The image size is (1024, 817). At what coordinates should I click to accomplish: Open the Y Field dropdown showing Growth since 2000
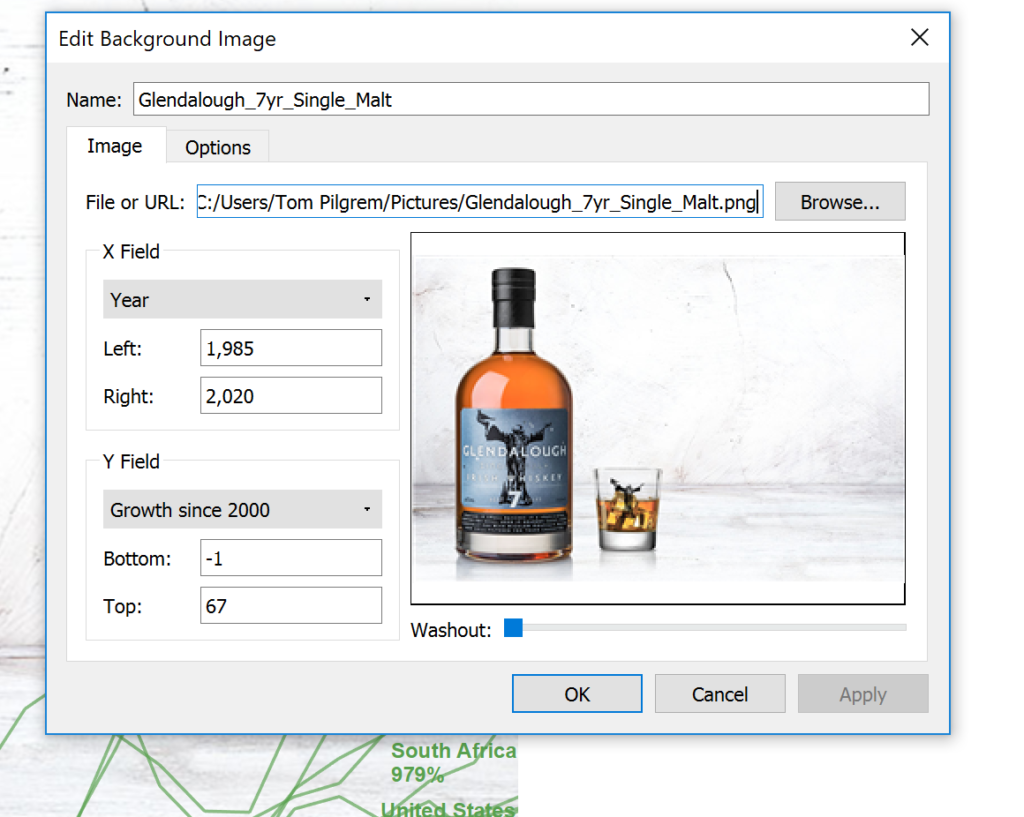[x=242, y=509]
